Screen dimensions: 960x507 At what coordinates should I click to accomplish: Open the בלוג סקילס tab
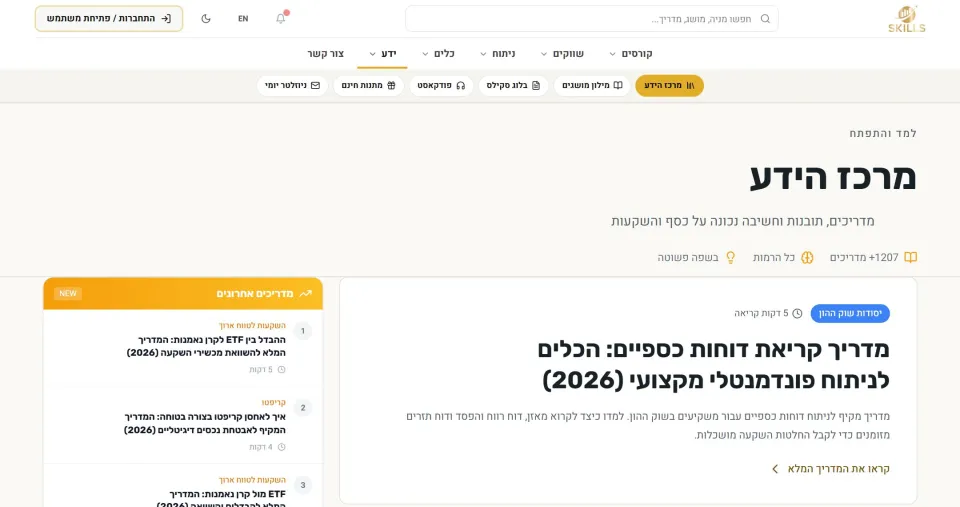coord(513,86)
